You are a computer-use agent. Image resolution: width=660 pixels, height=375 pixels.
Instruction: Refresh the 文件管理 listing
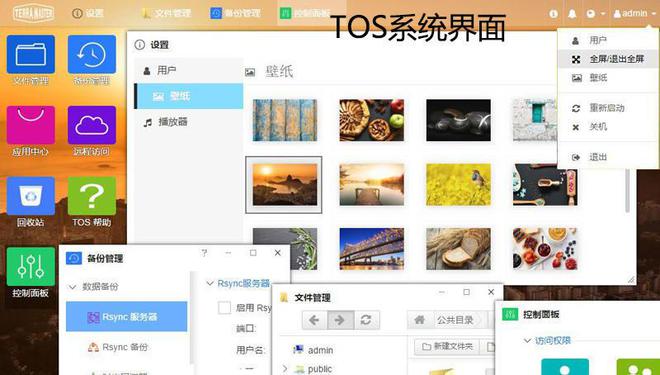(x=366, y=320)
